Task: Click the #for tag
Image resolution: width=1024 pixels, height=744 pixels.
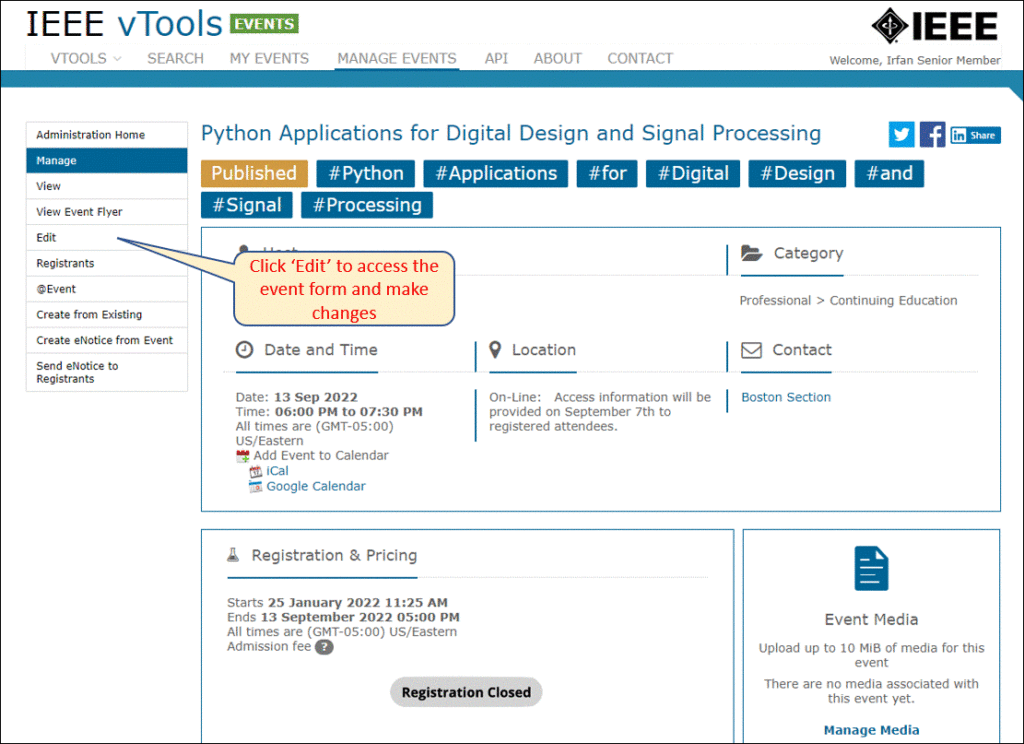Action: click(x=607, y=173)
